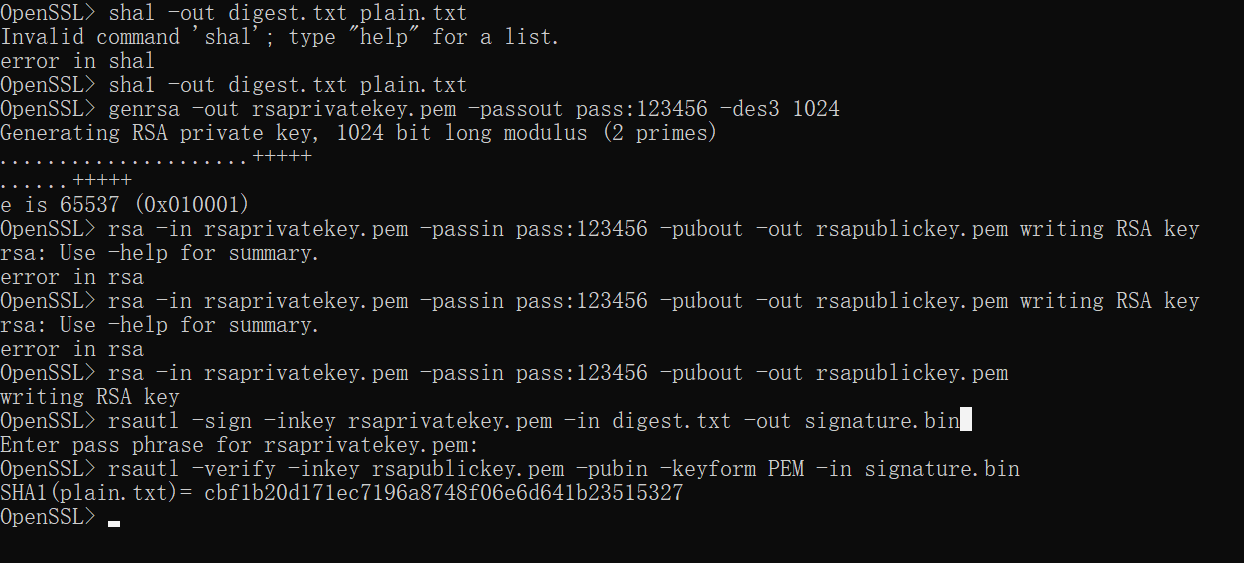Click the 'error in shal' output line

pyautogui.click(x=77, y=62)
